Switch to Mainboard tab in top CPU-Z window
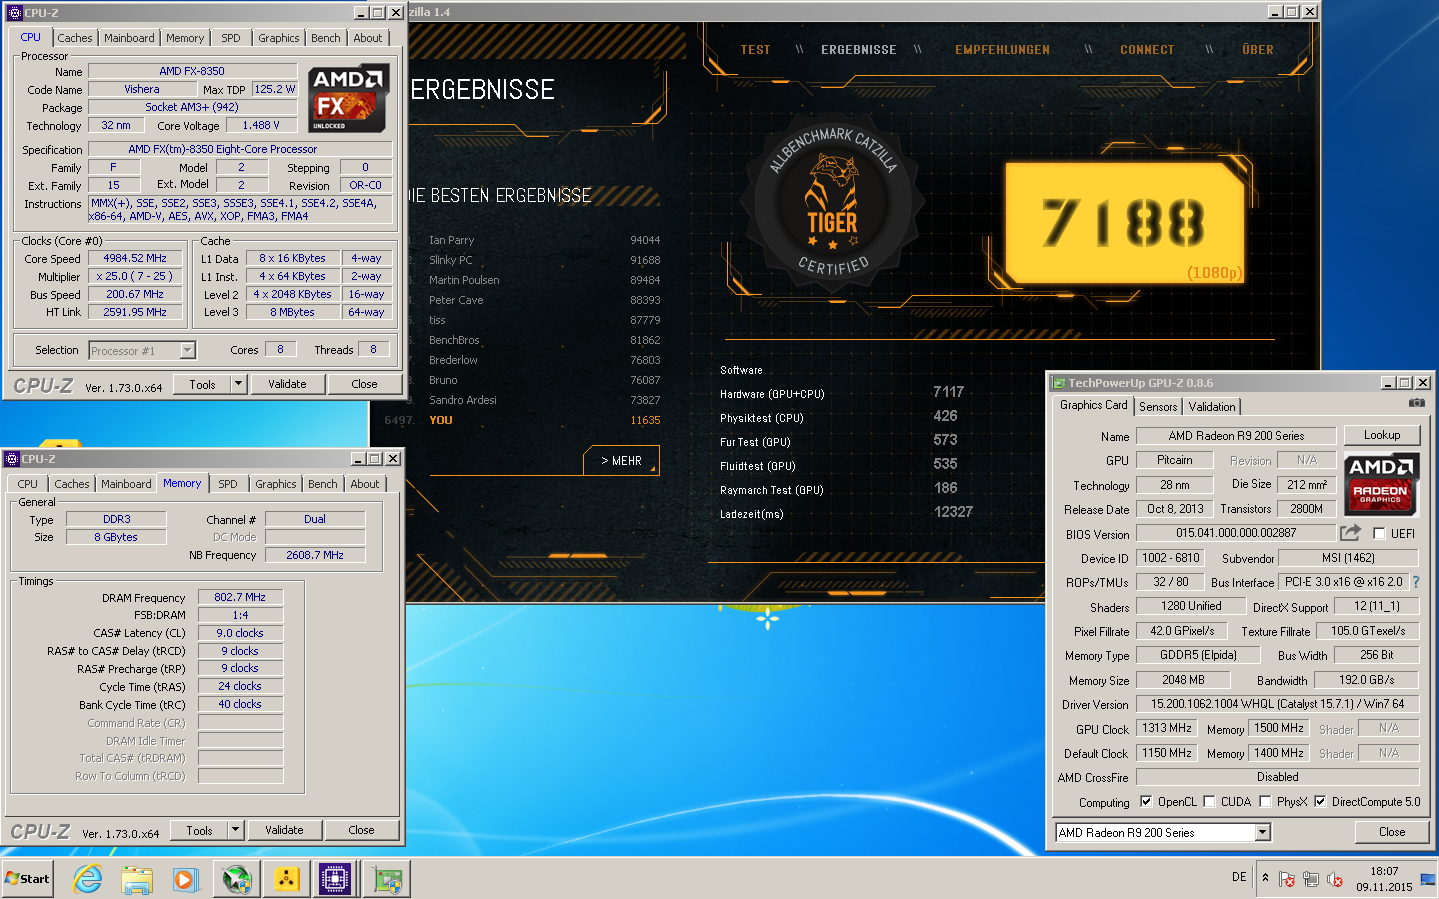Viewport: 1439px width, 899px height. pyautogui.click(x=129, y=38)
